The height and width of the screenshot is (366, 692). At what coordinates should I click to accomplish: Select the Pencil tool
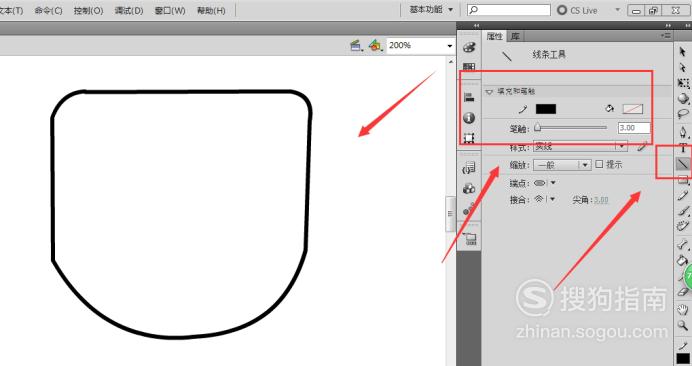point(683,195)
